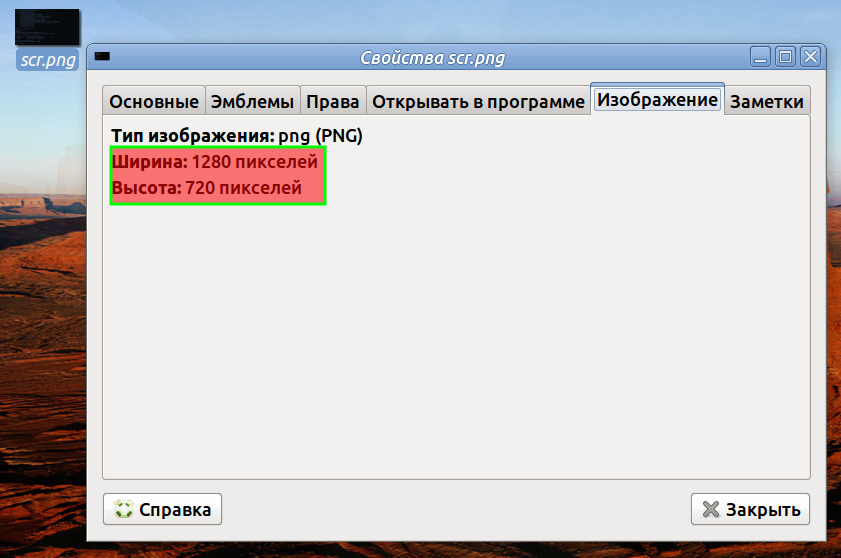Select the Ширина 1280 пикселей line

[x=215, y=161]
